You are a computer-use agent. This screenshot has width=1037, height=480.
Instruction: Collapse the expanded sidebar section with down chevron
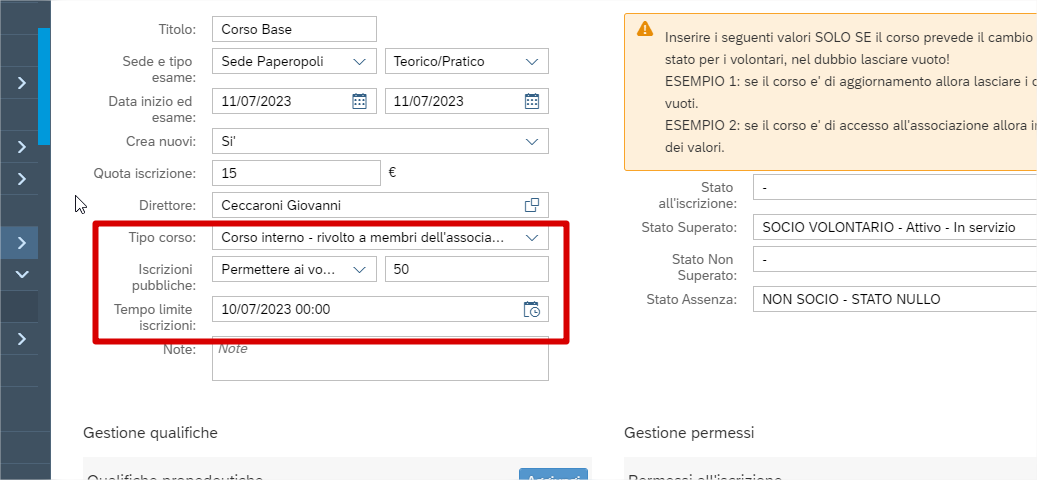tap(22, 274)
